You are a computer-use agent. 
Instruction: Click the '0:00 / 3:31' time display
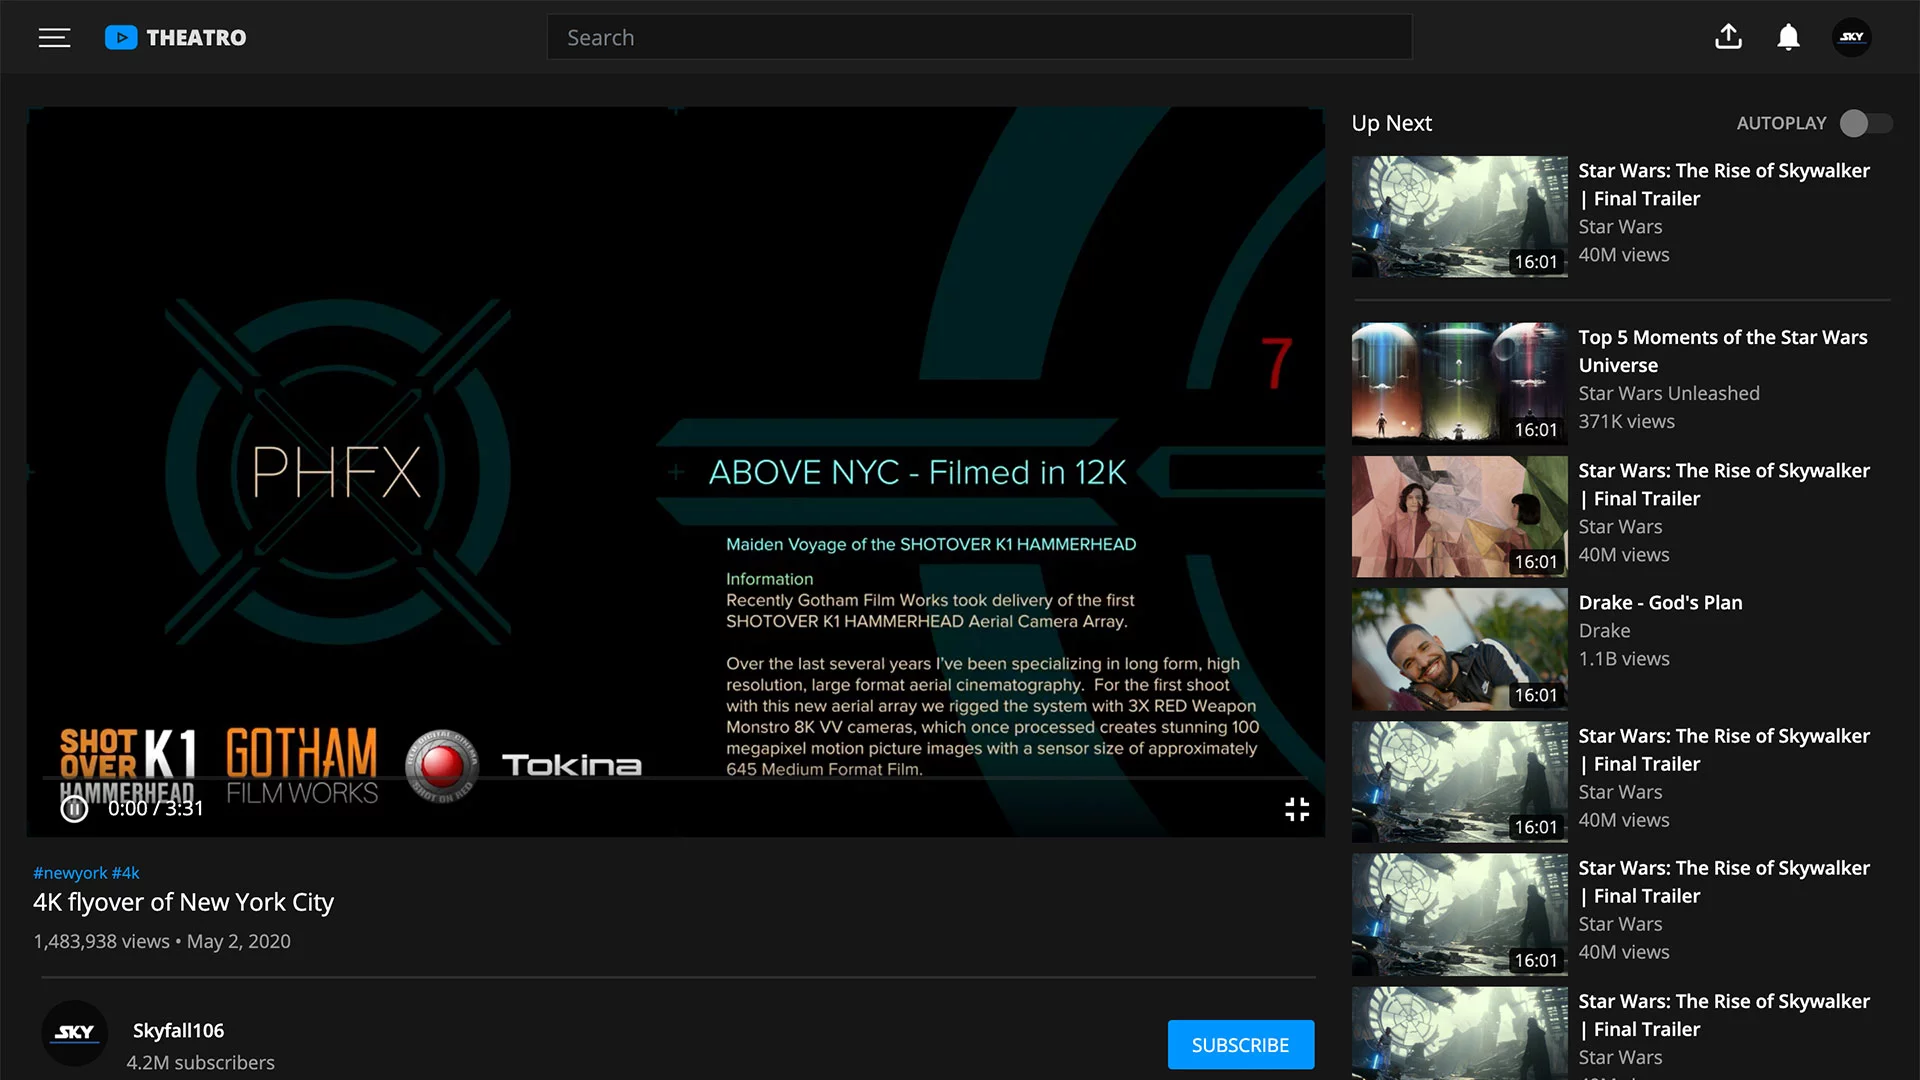click(156, 809)
